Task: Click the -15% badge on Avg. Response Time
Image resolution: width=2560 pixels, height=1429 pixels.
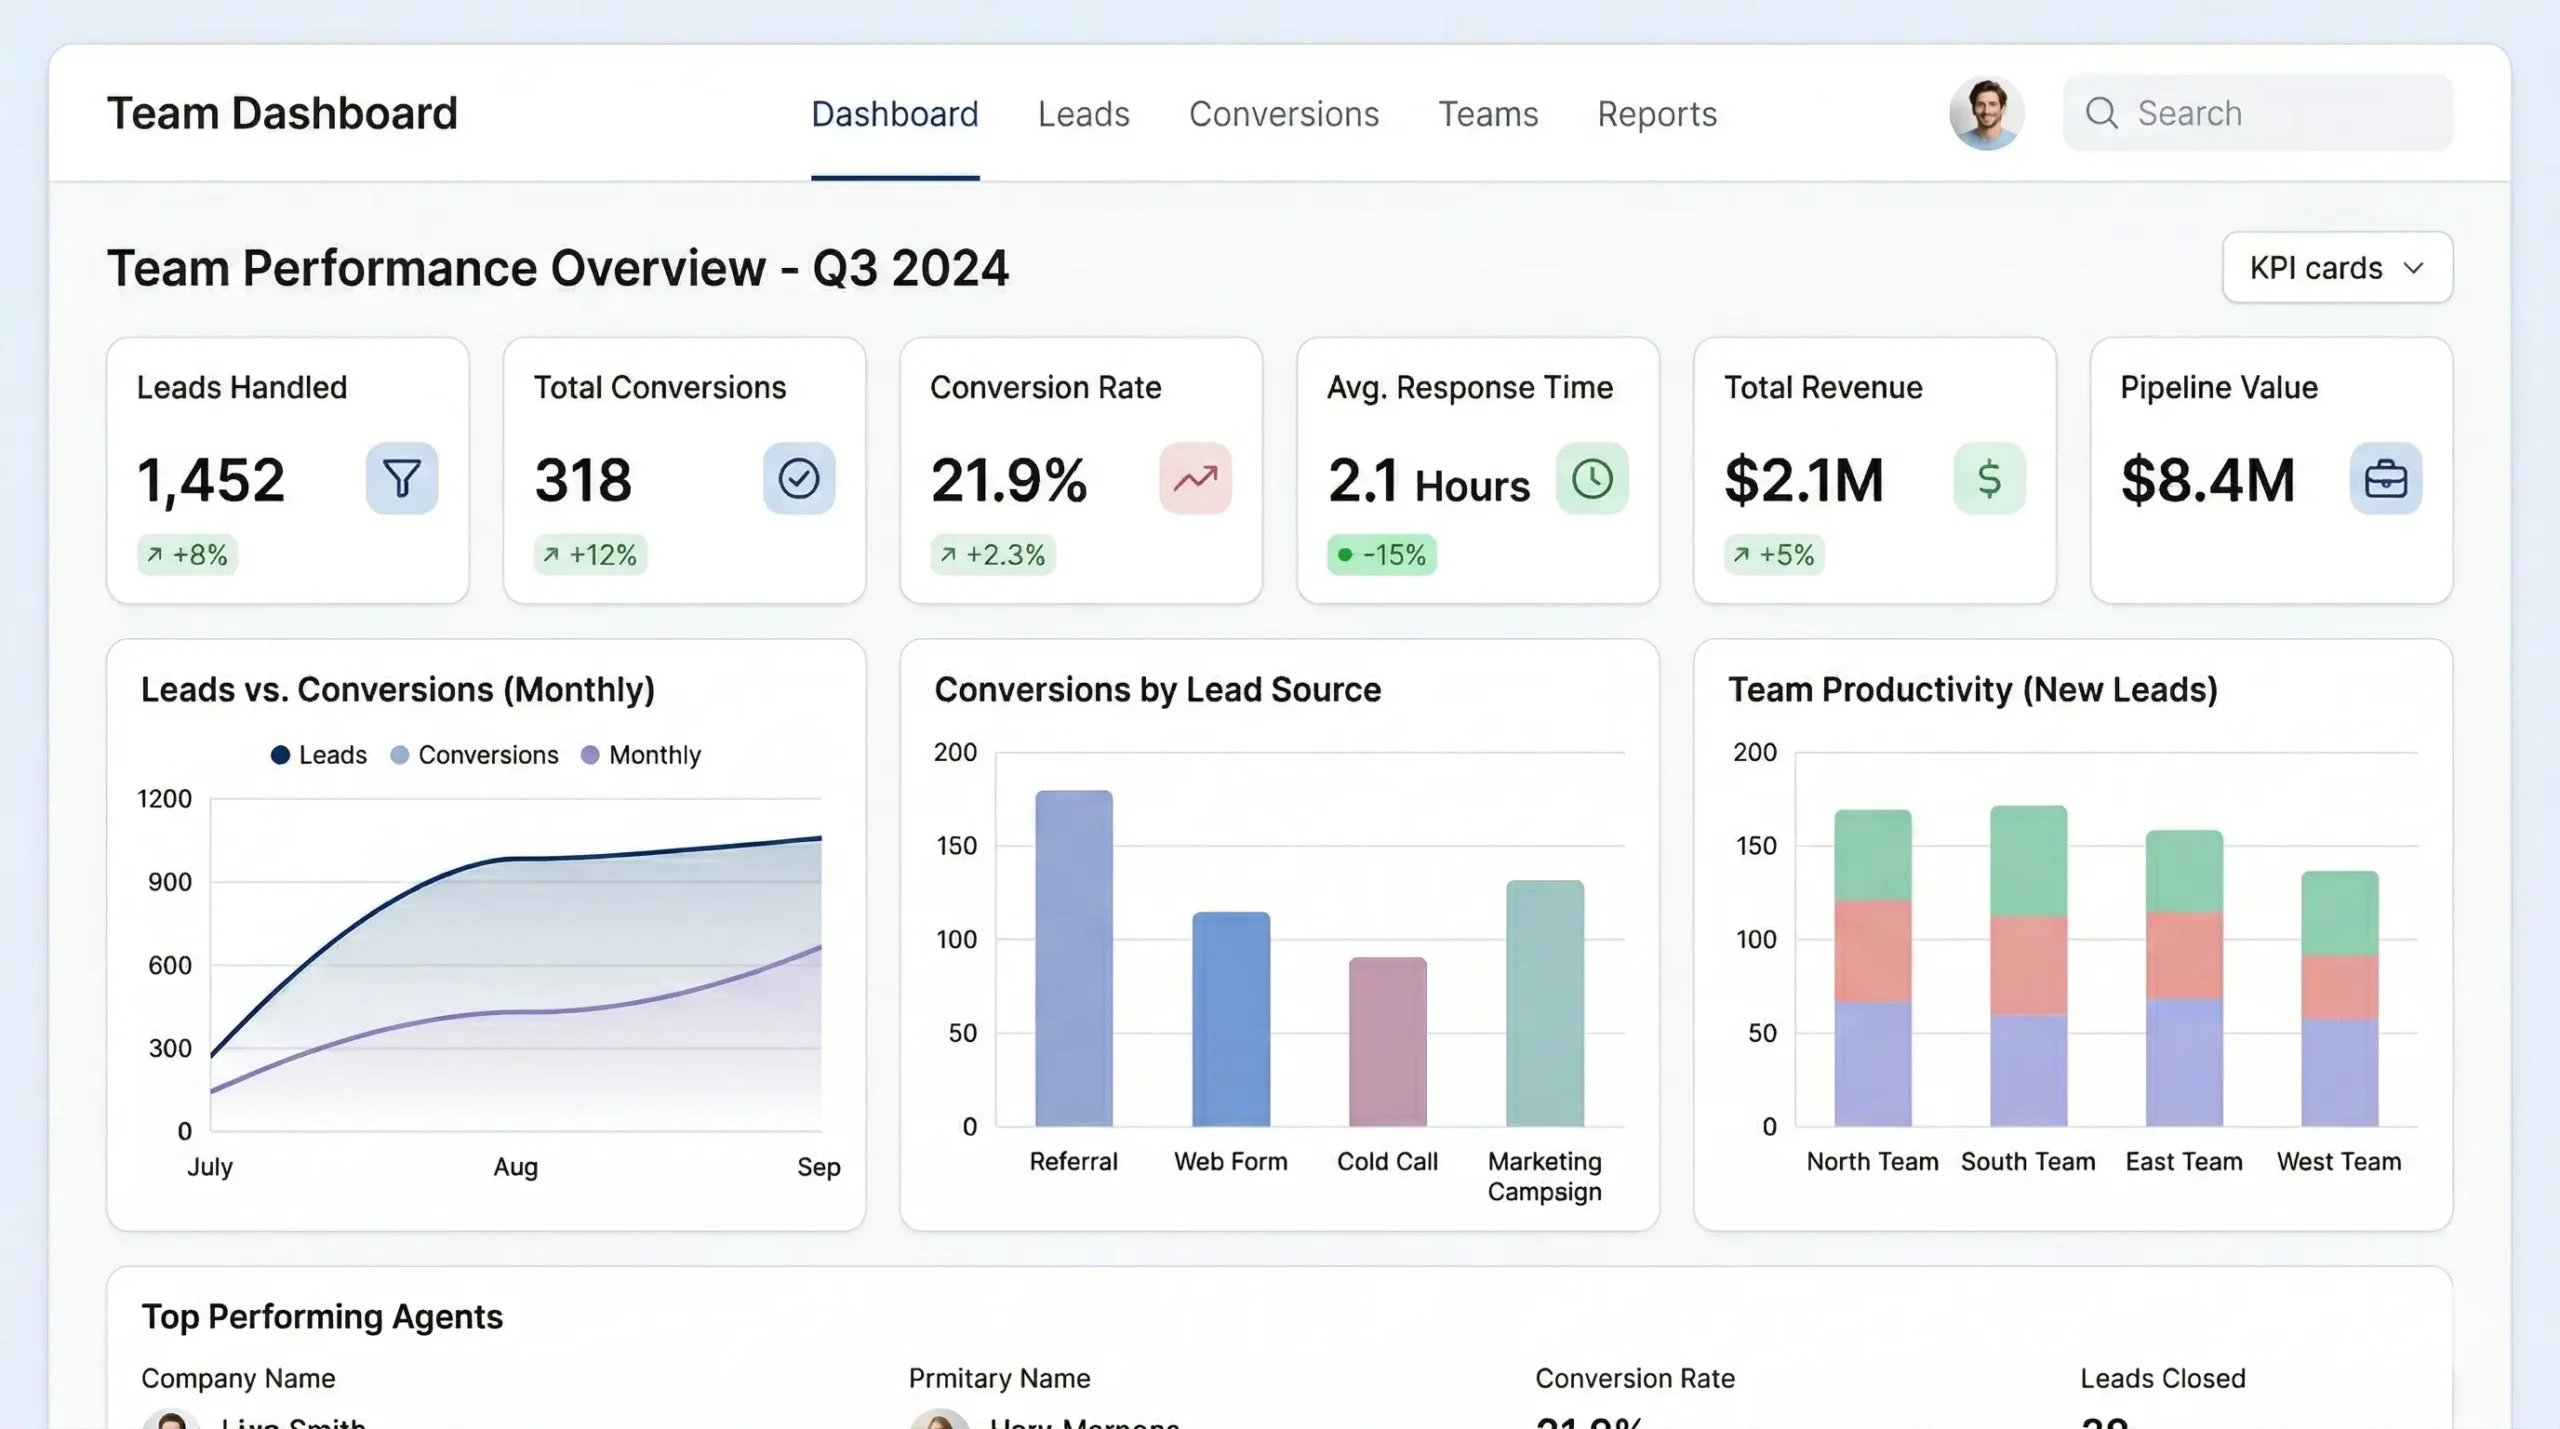Action: (x=1382, y=555)
